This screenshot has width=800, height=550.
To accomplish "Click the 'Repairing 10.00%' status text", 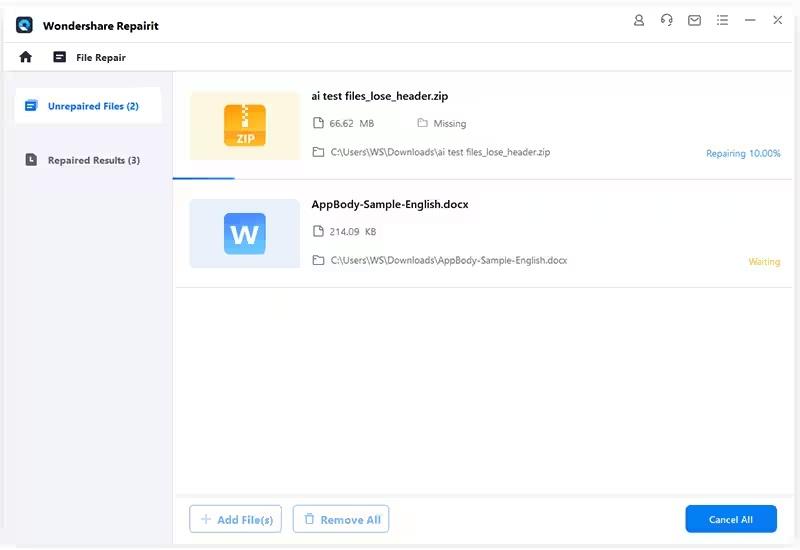I will pyautogui.click(x=743, y=154).
